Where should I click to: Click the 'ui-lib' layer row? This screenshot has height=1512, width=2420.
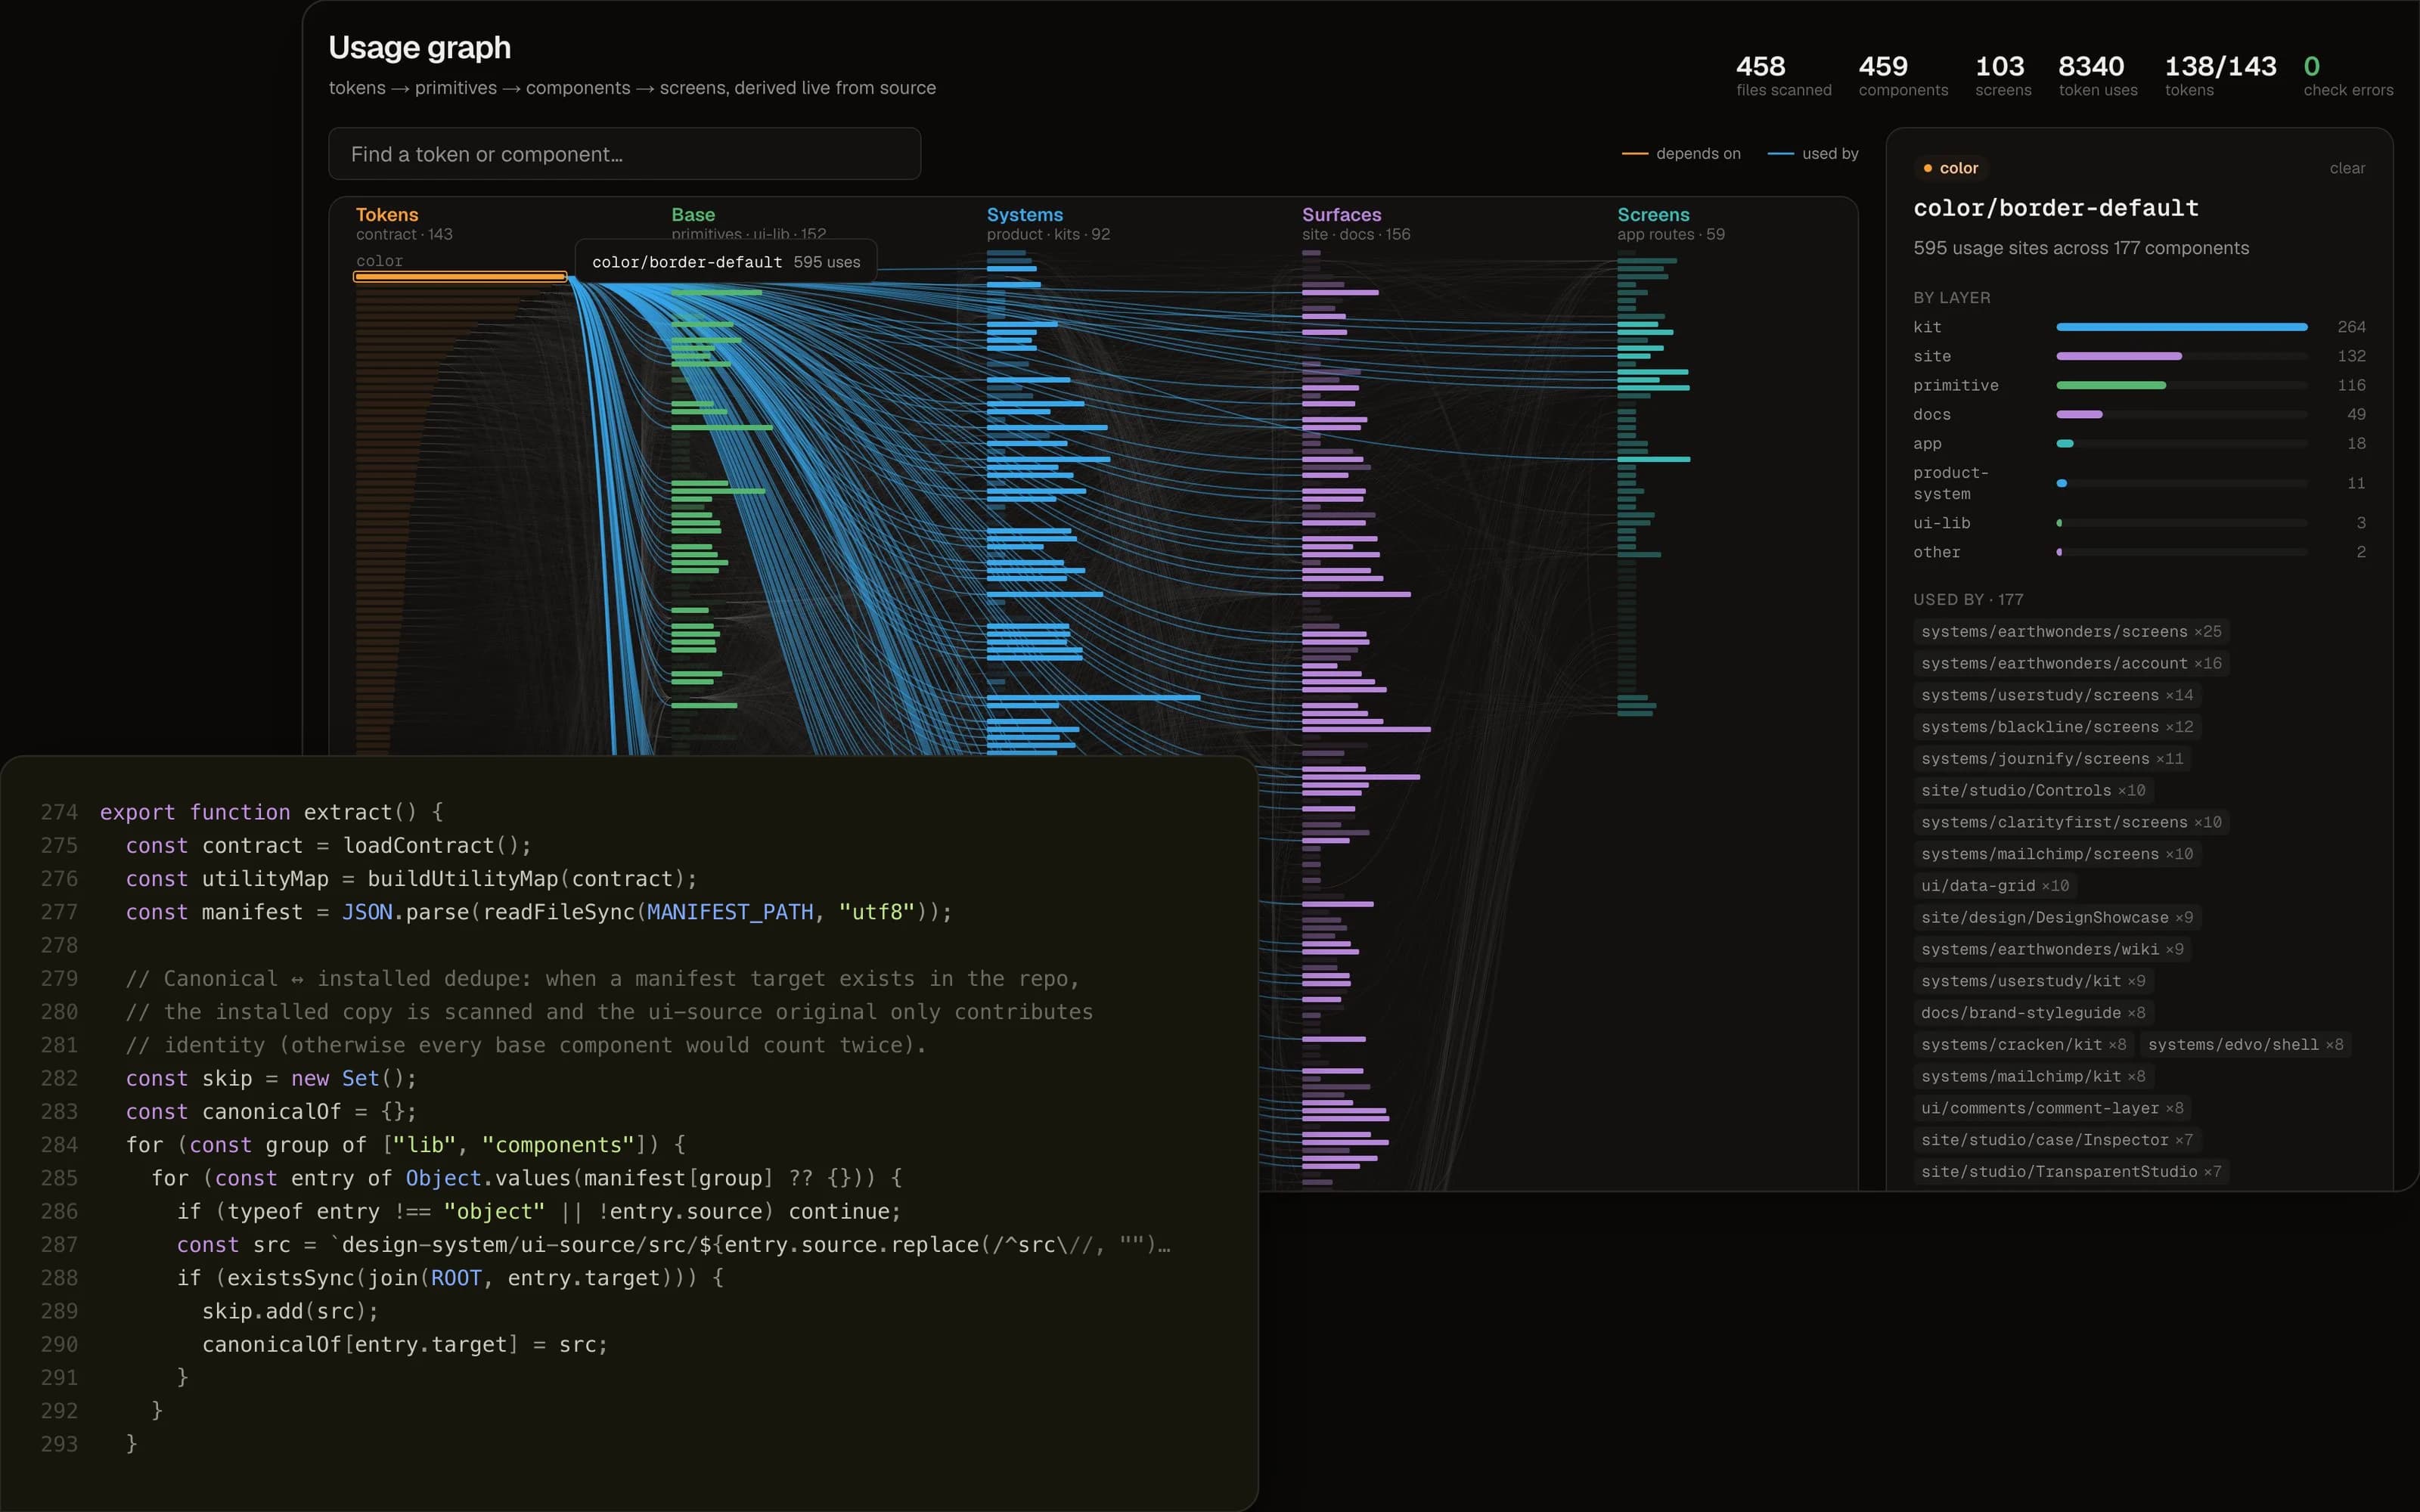coord(2139,523)
